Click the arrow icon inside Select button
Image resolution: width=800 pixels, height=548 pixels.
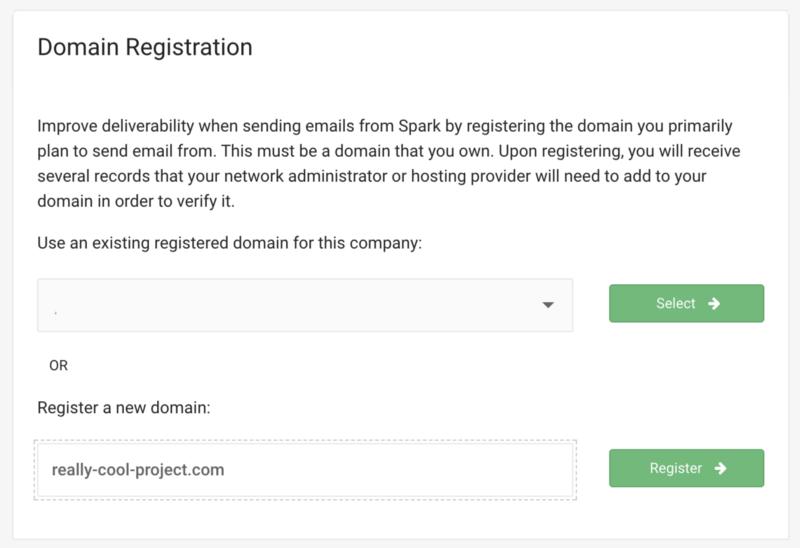click(x=713, y=304)
